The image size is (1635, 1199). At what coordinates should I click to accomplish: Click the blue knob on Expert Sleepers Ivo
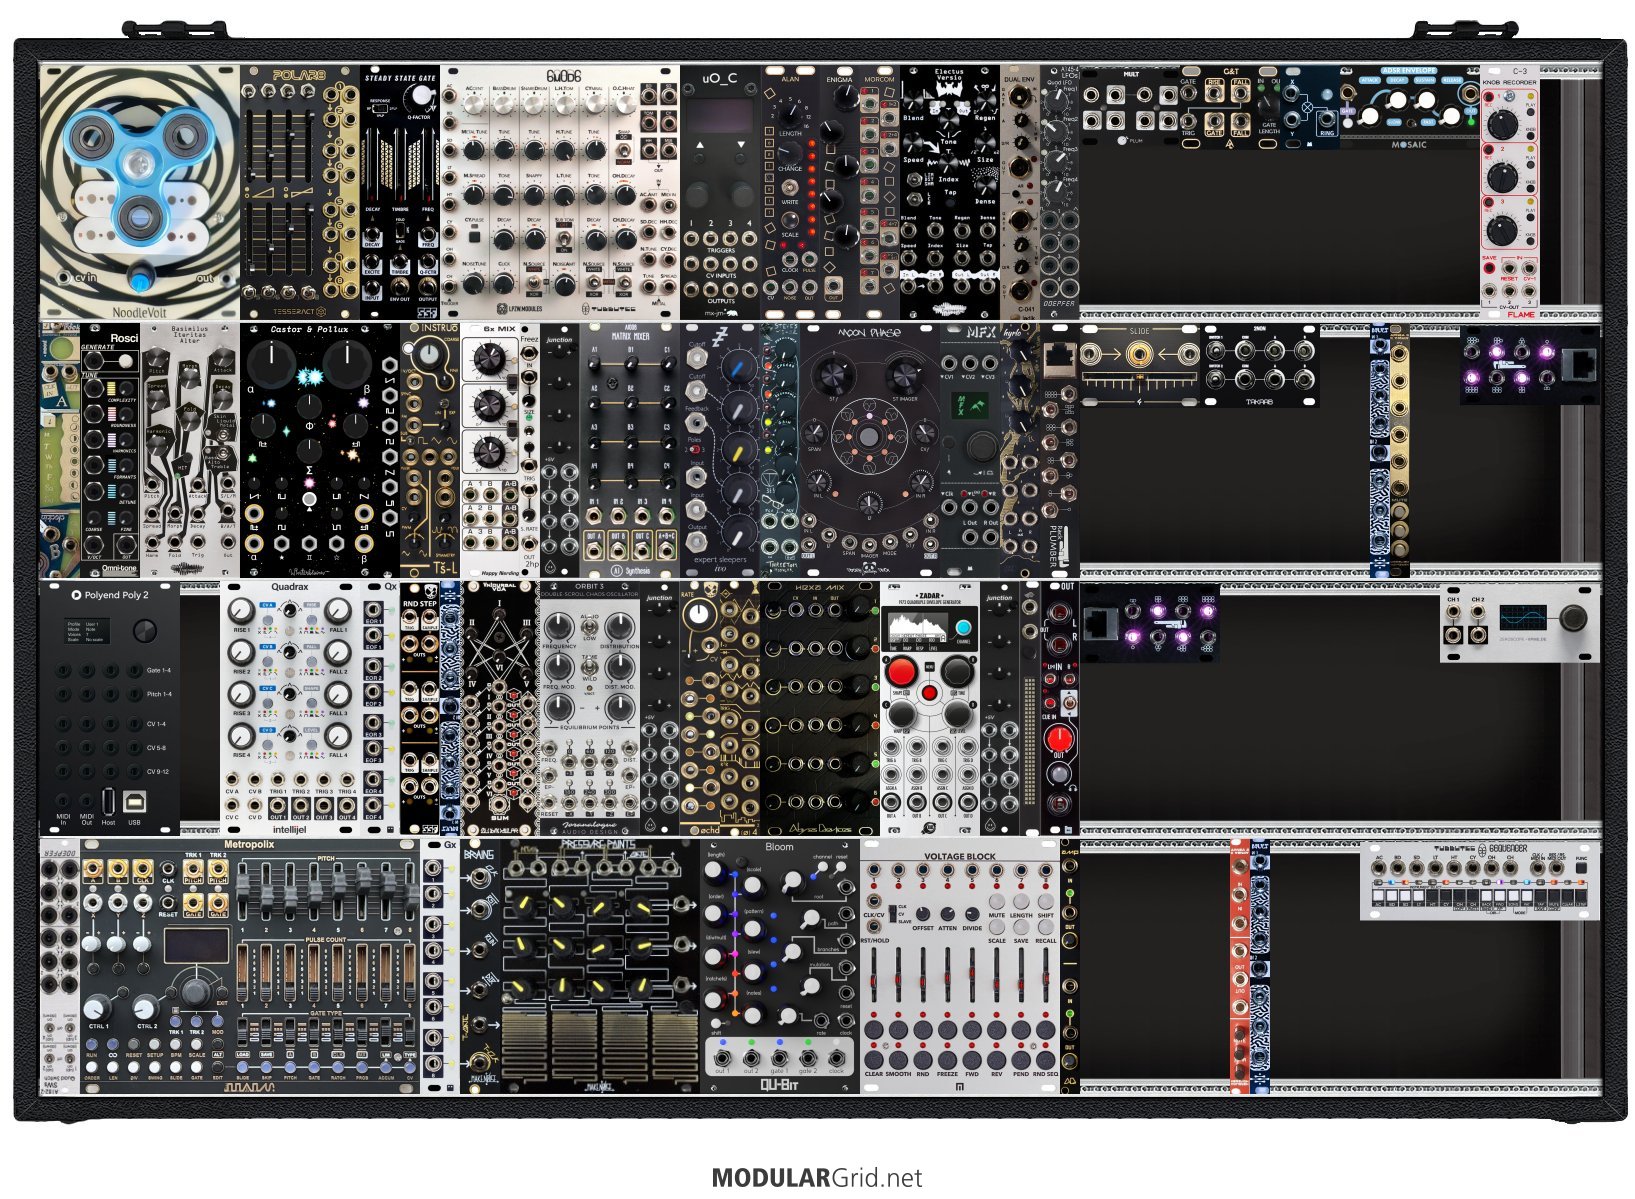point(740,368)
